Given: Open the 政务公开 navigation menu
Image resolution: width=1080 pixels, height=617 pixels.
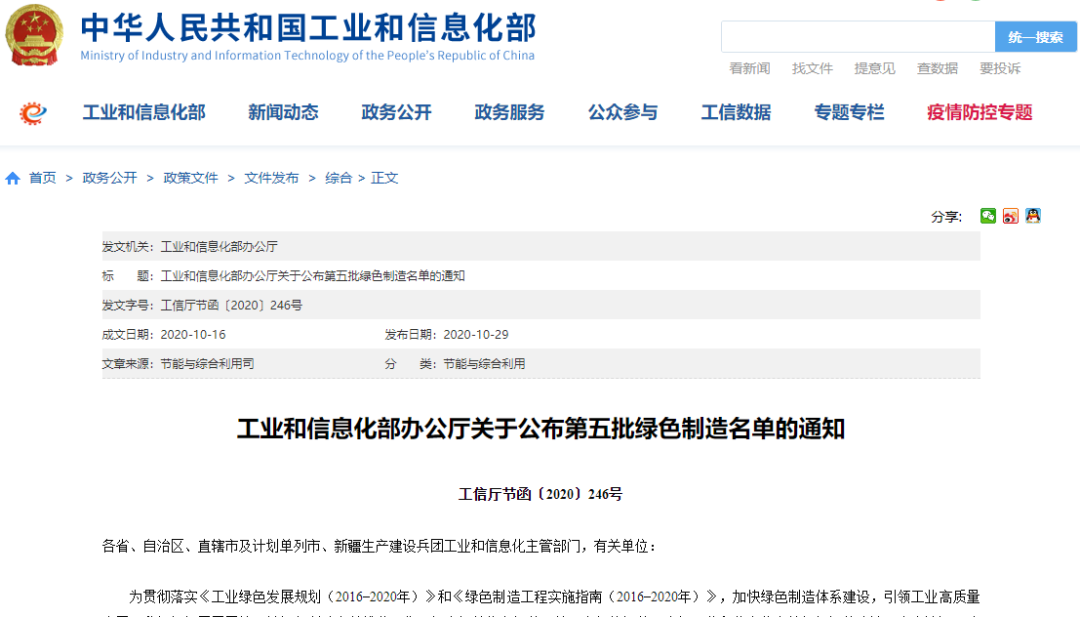Looking at the screenshot, I should coord(396,113).
